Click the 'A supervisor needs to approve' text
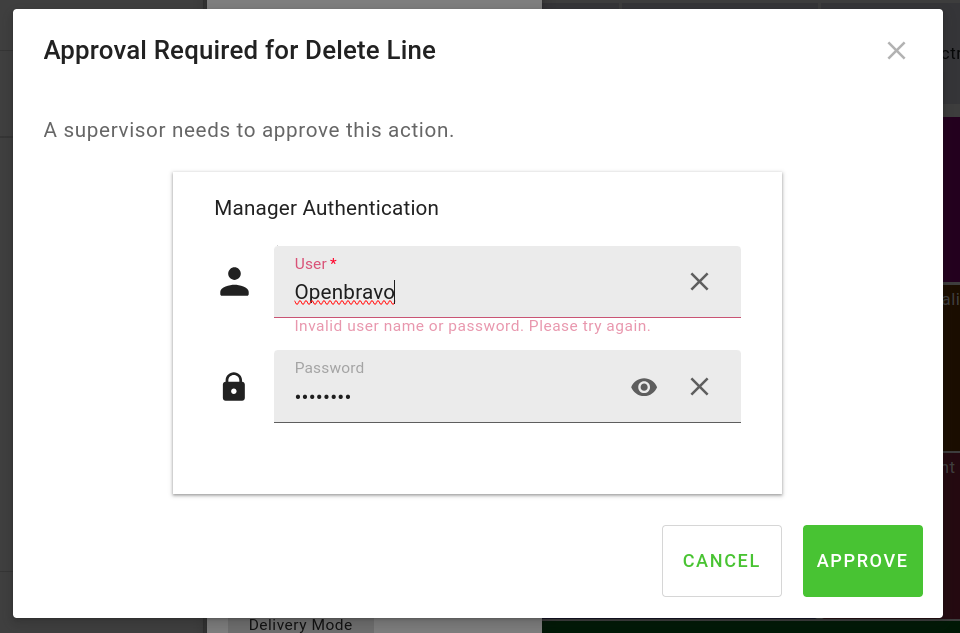Screen dimensions: 960x633 point(249,130)
